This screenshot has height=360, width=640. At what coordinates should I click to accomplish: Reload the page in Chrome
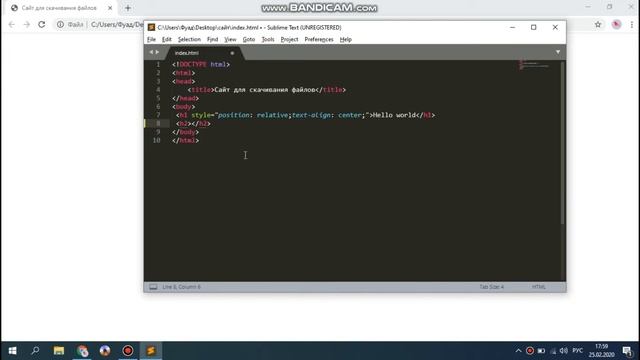42,25
